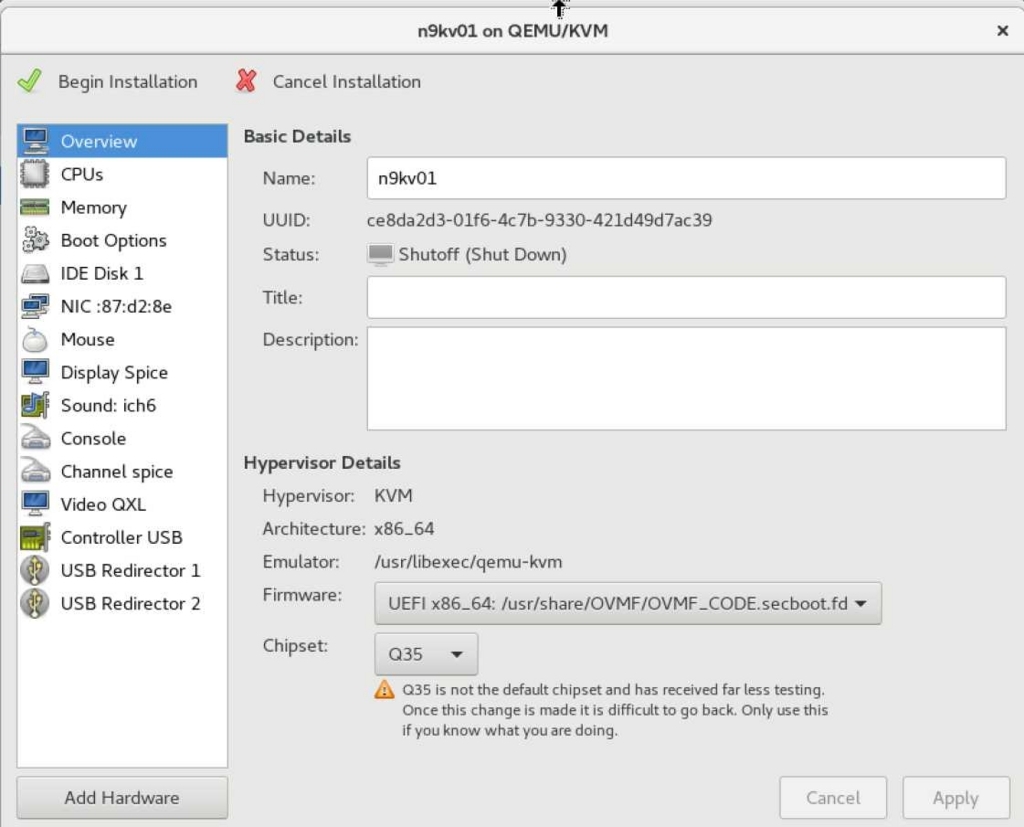Click the Q35 not default chipset warning text
The image size is (1024, 827).
615,709
